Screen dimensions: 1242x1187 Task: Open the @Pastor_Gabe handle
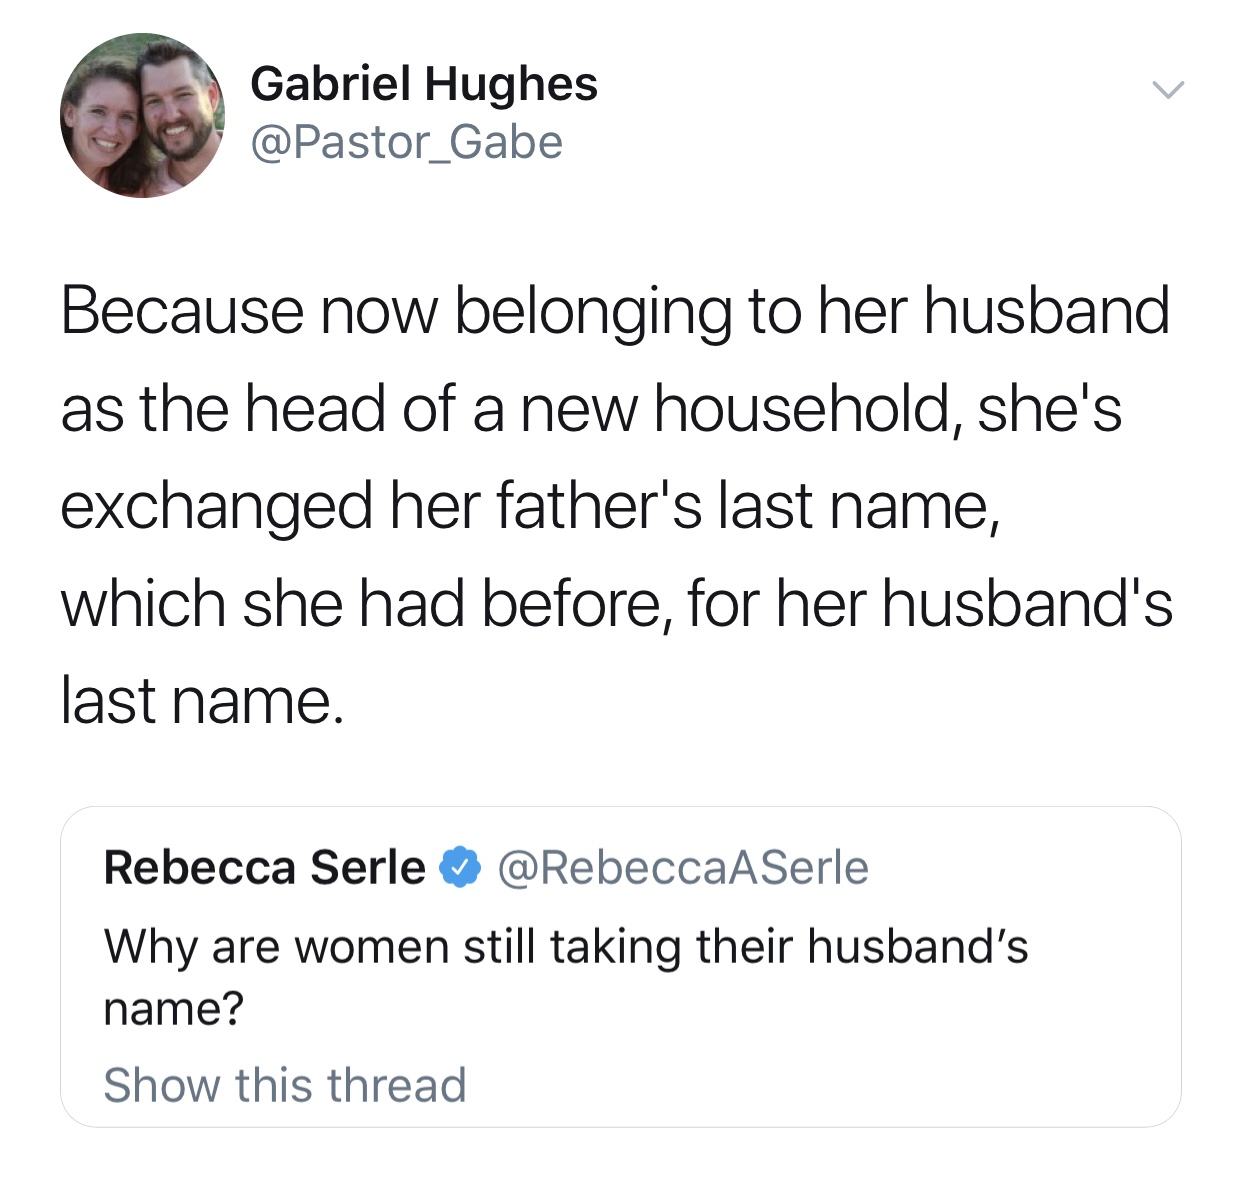point(406,142)
